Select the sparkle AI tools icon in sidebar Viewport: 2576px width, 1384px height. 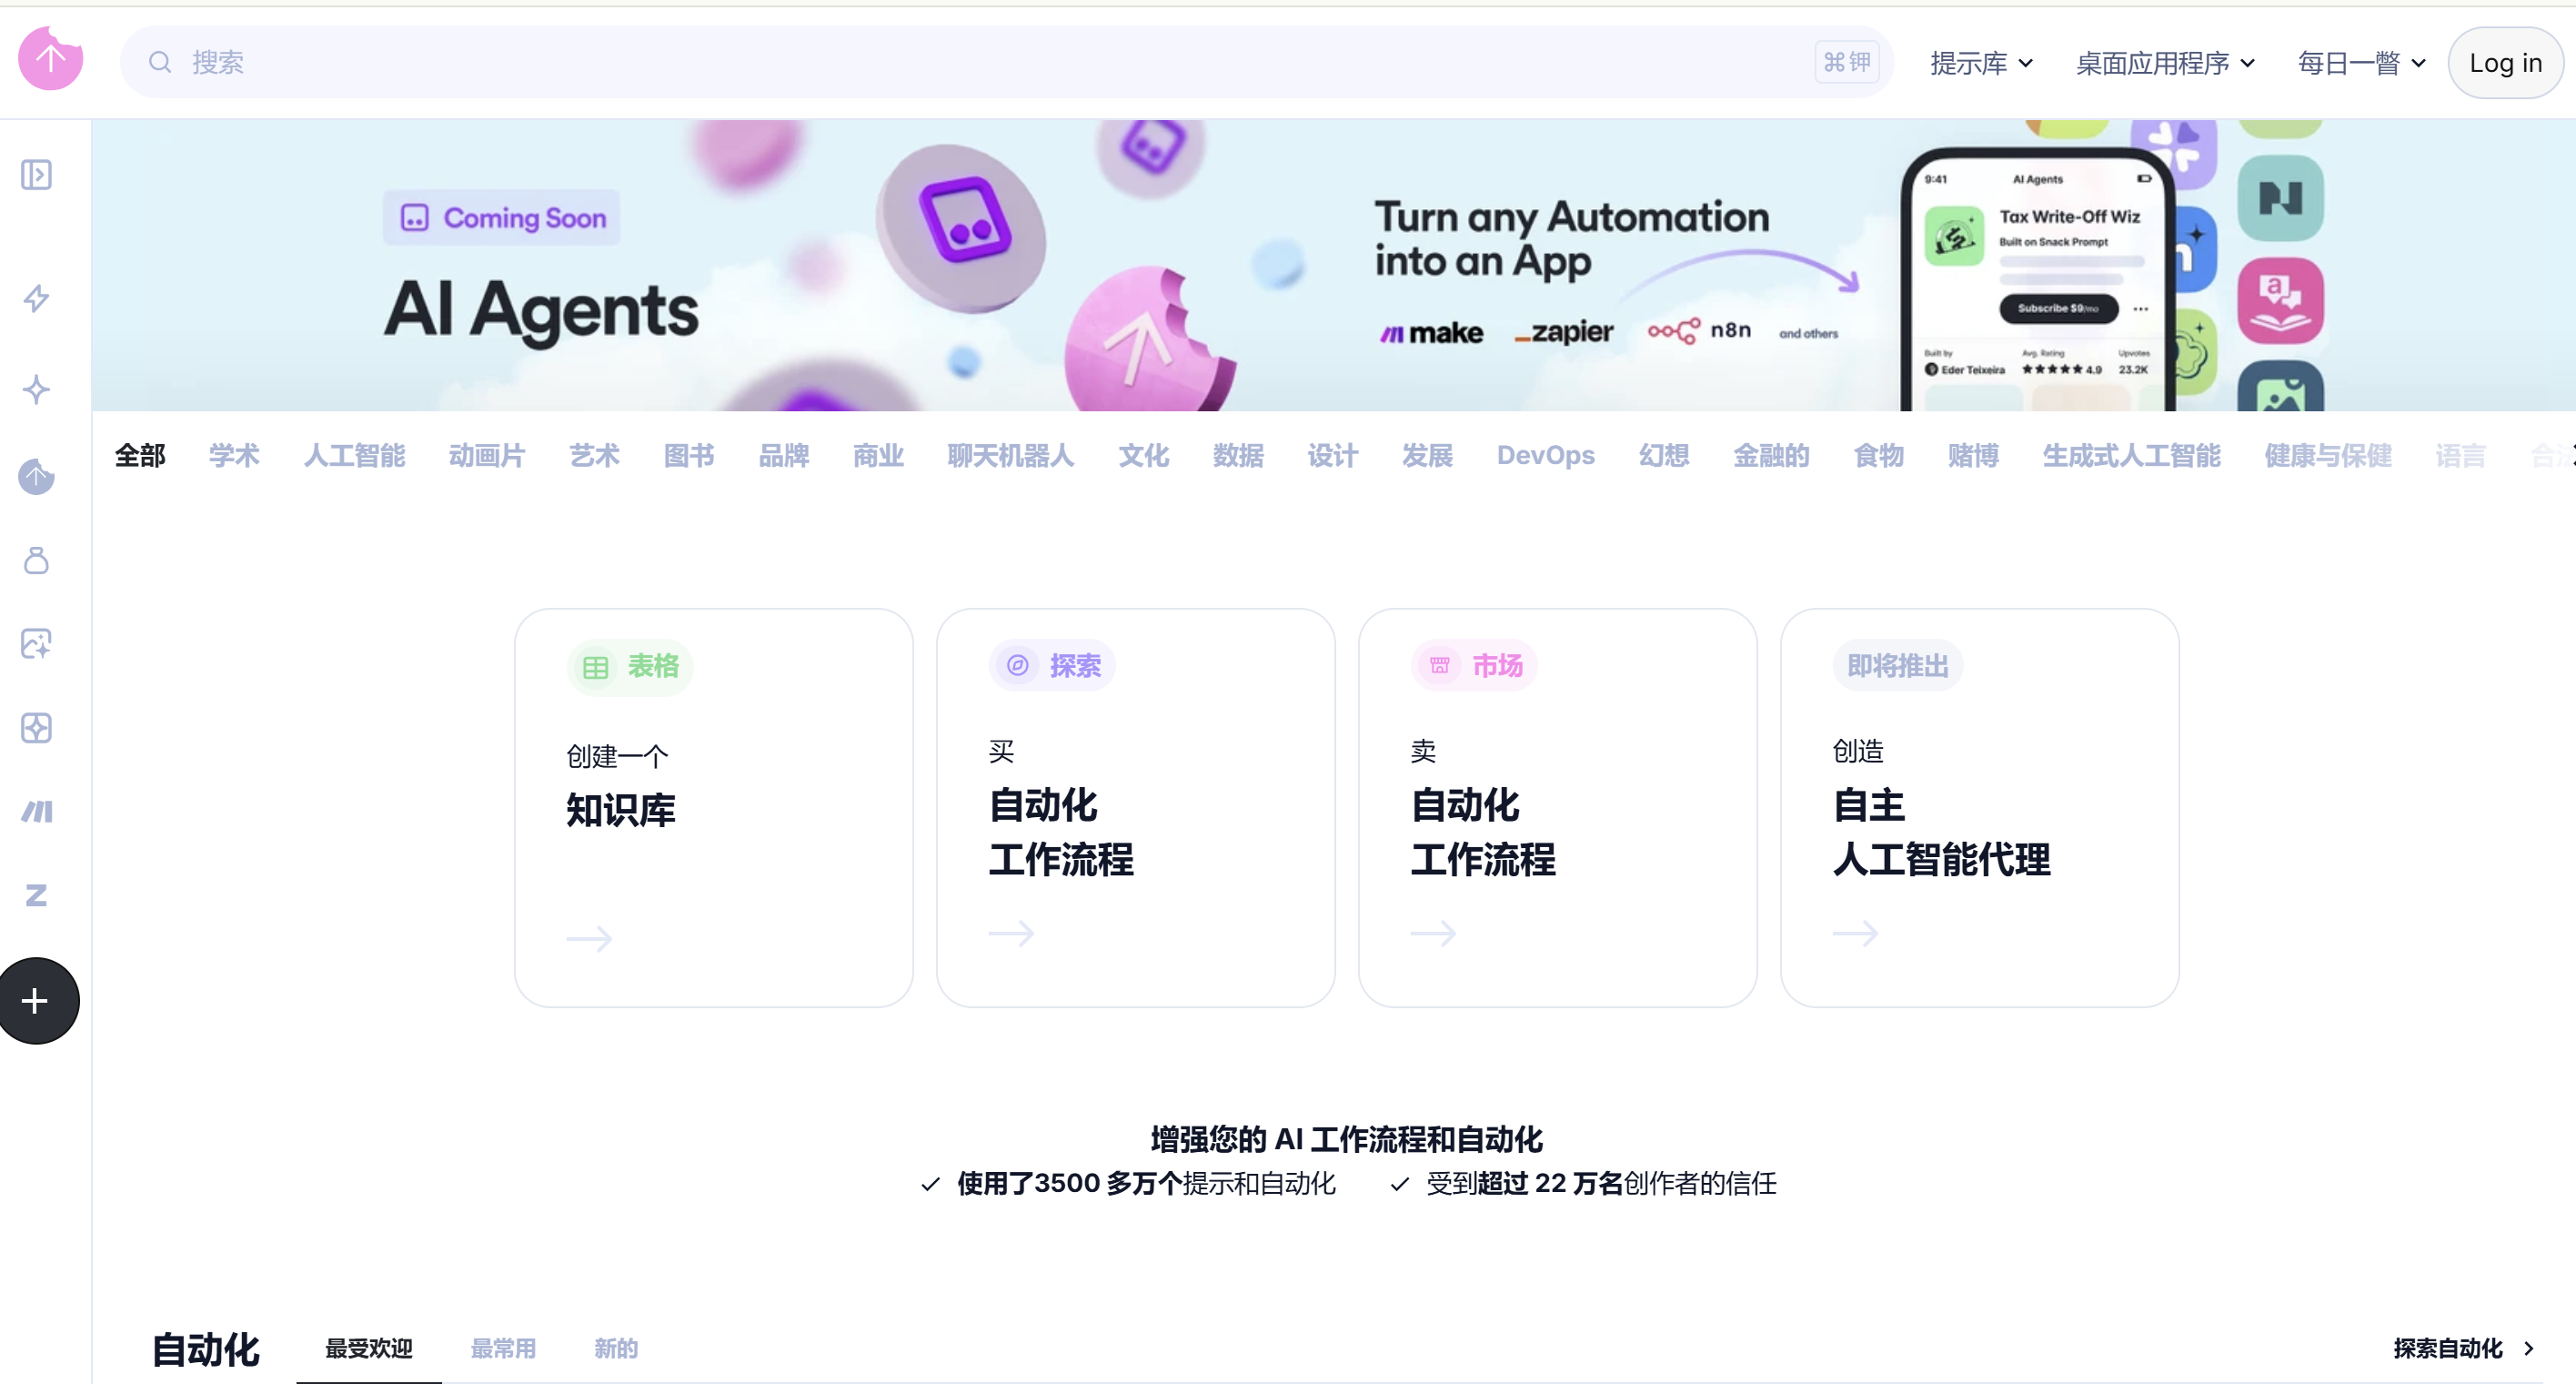pyautogui.click(x=36, y=389)
